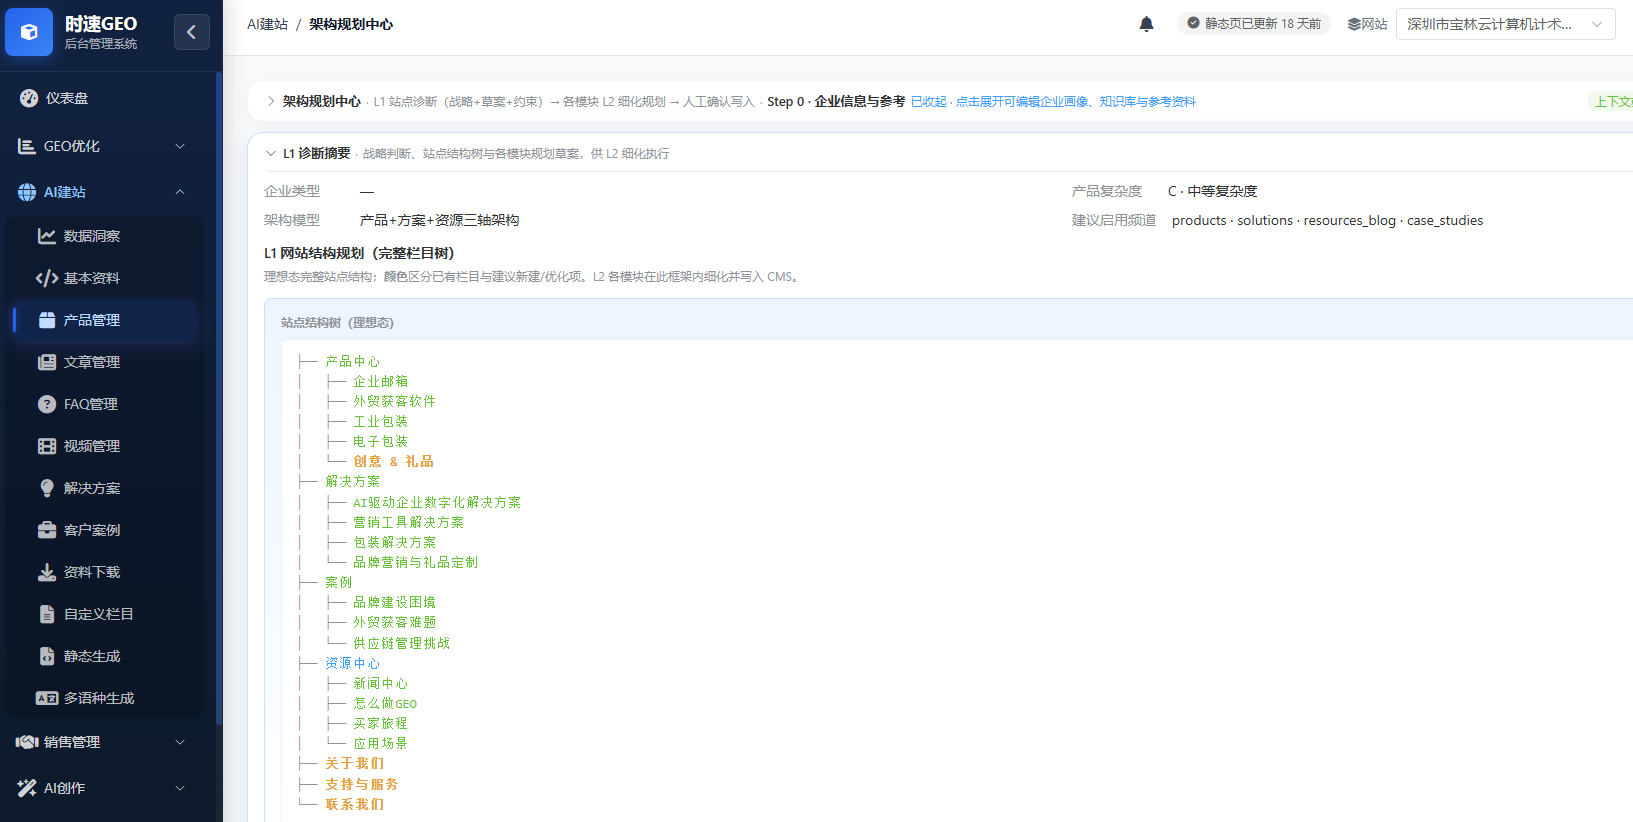Image resolution: width=1633 pixels, height=822 pixels.
Task: Click the 文章管理 newspaper icon
Action: click(47, 362)
